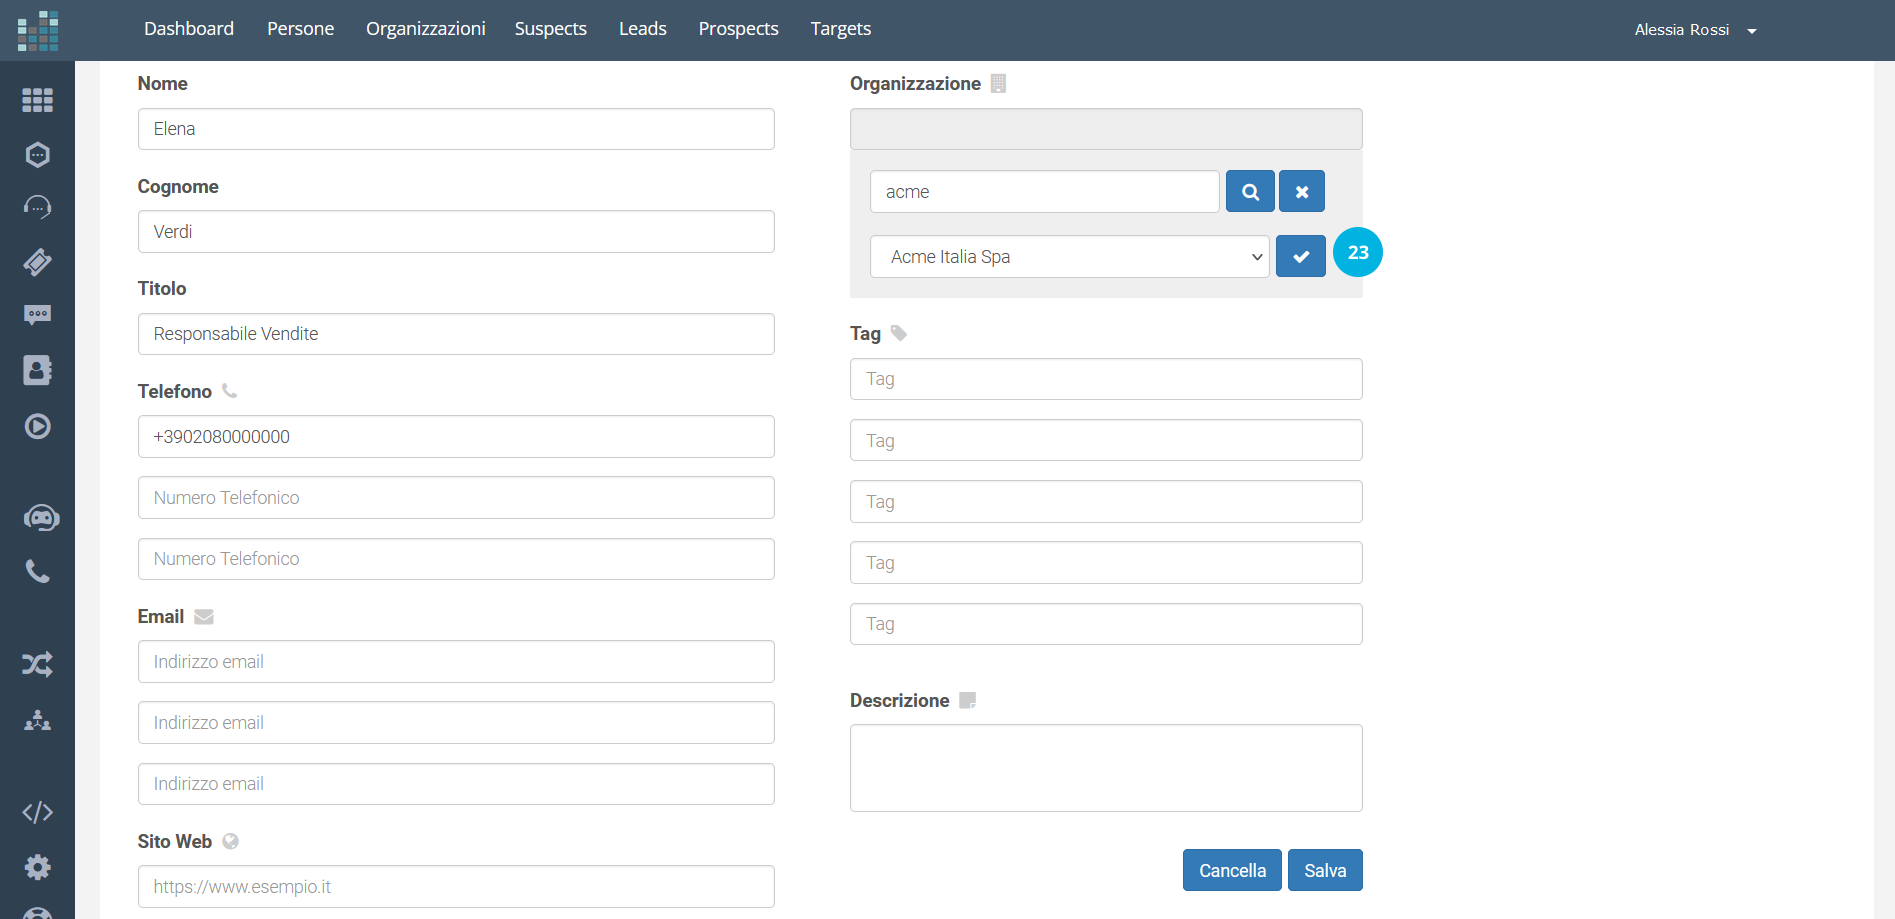Click the note icon beside Descrizione
The width and height of the screenshot is (1895, 919).
point(967,700)
